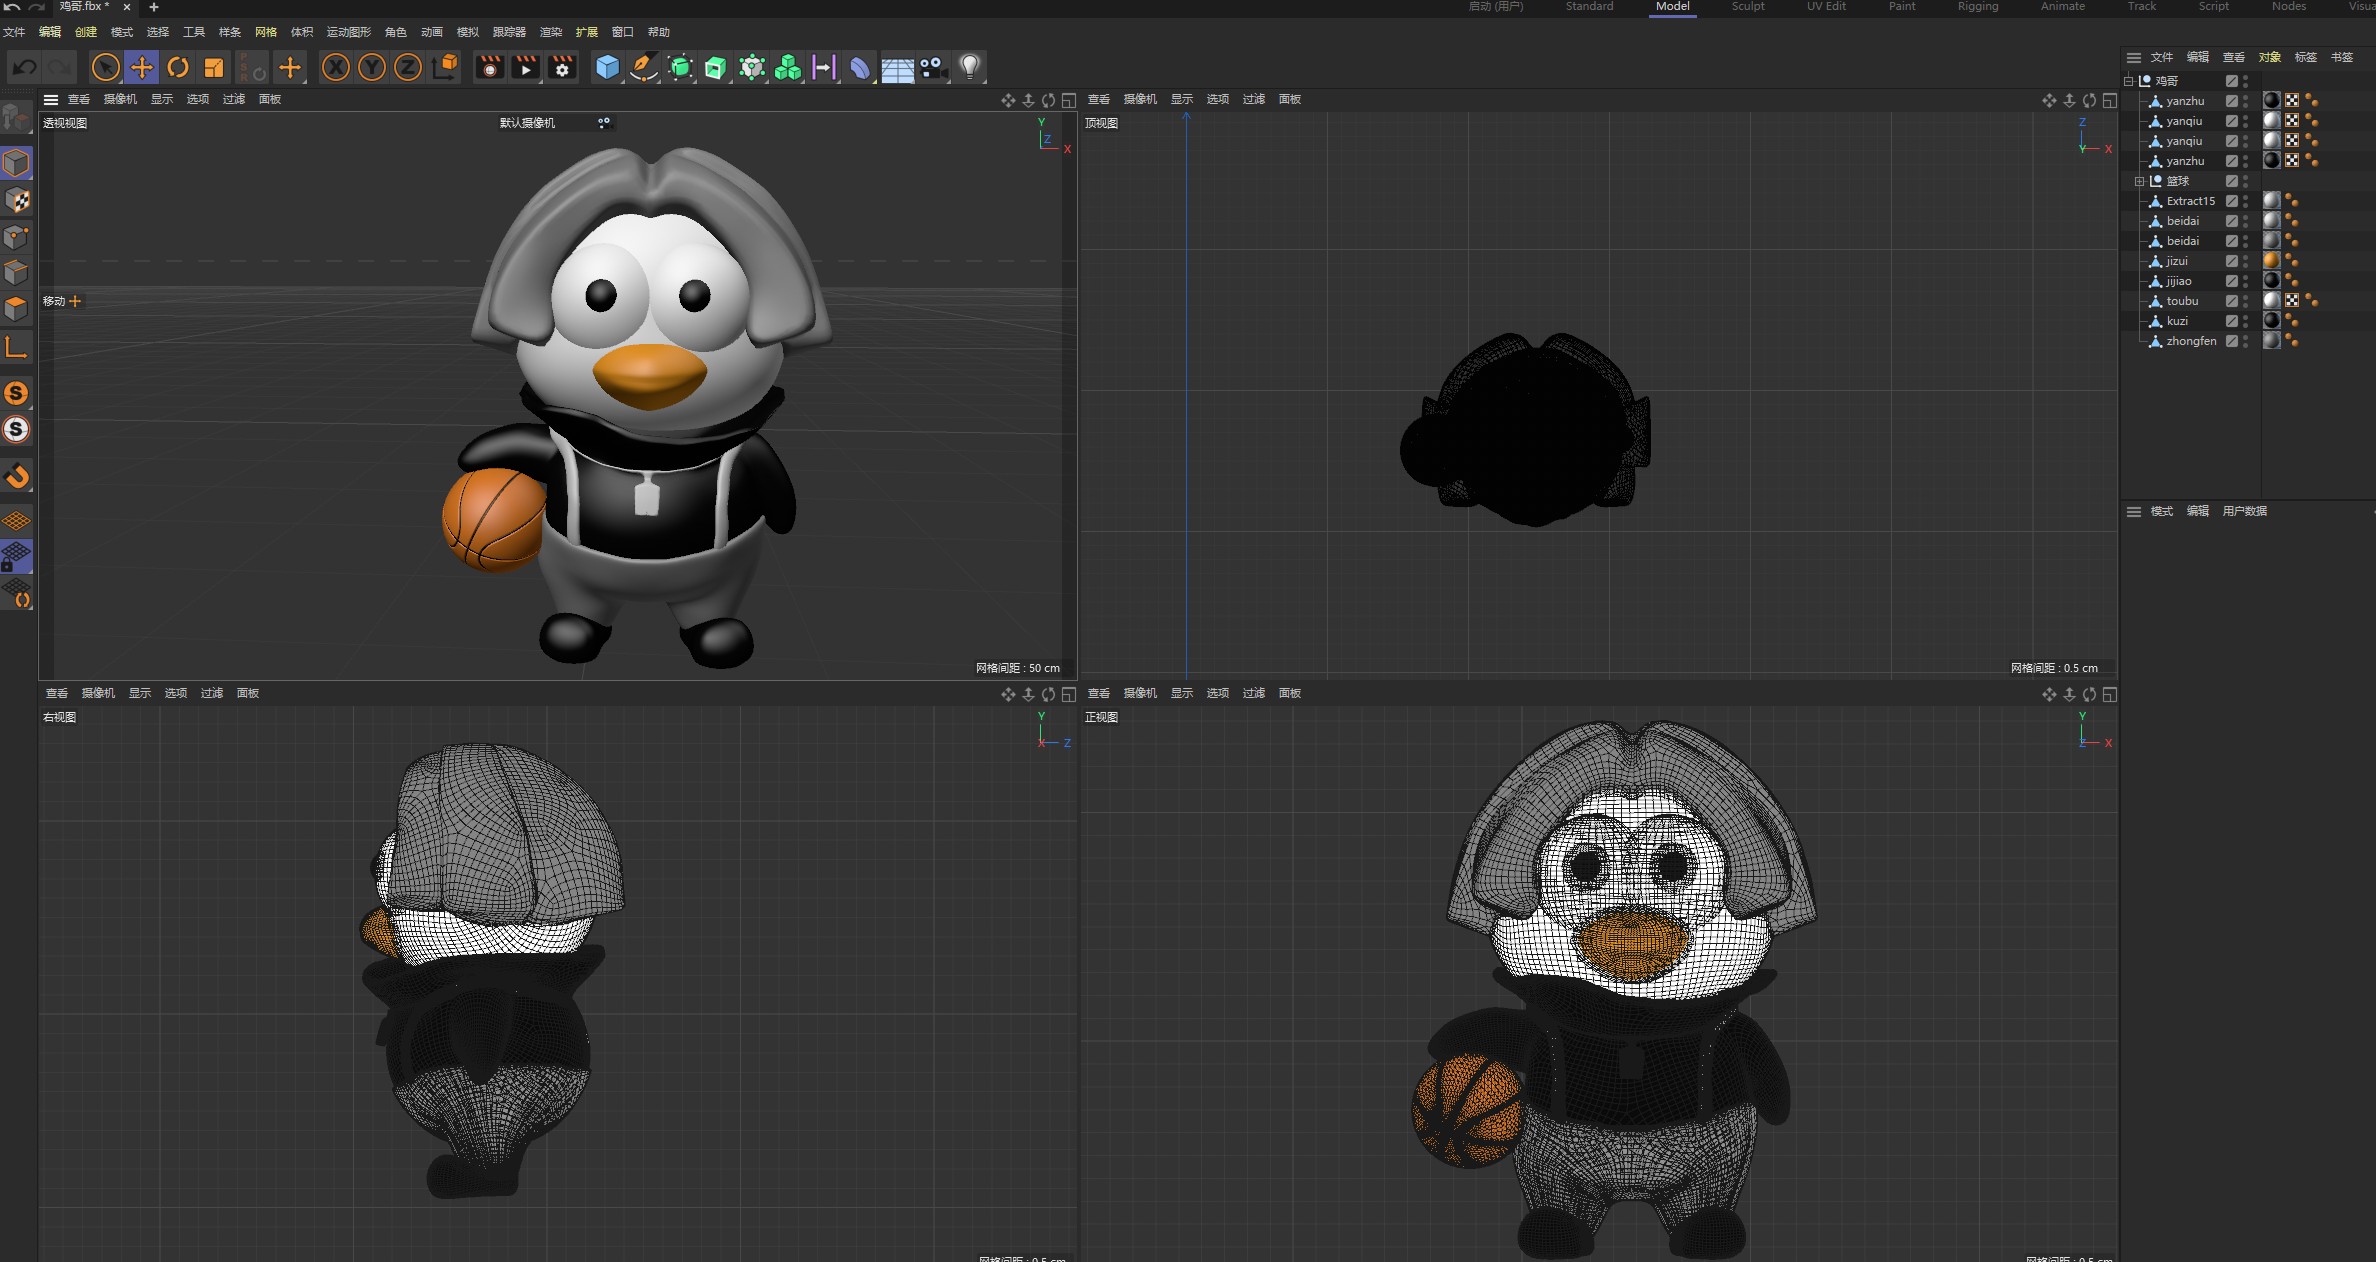Click 用户数据 in Attribute Manager
The height and width of the screenshot is (1262, 2376).
[2245, 511]
